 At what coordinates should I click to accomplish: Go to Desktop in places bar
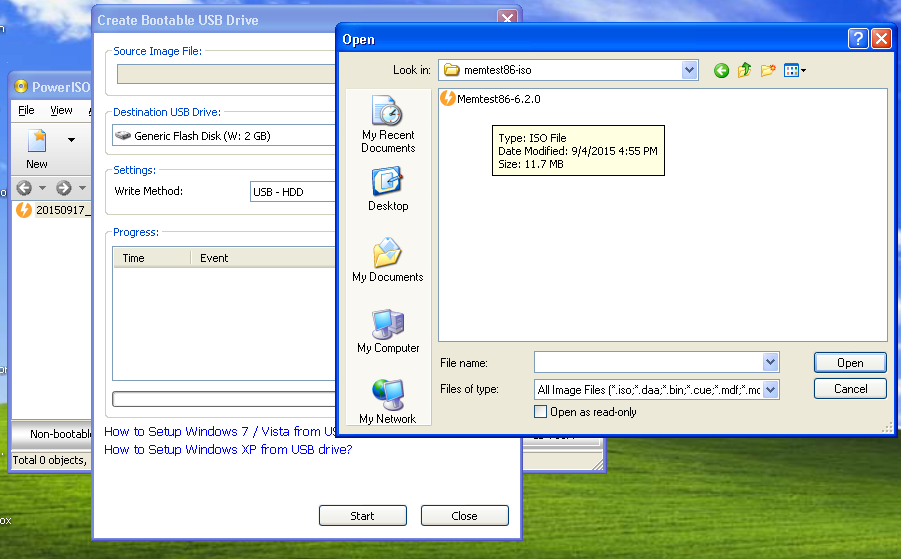tap(388, 190)
